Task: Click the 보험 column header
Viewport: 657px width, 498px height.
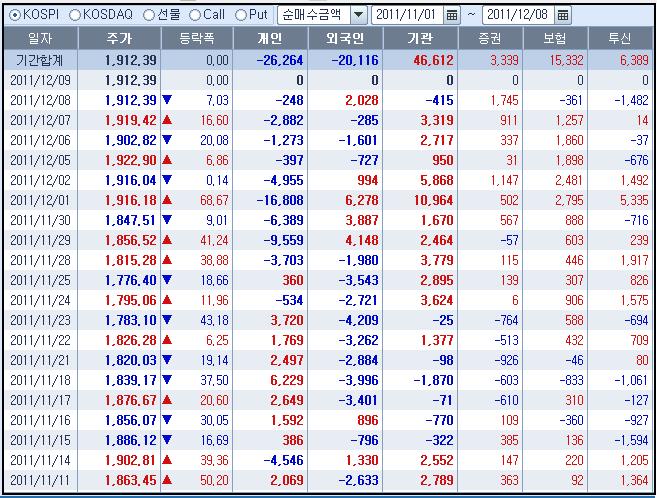Action: tap(556, 39)
